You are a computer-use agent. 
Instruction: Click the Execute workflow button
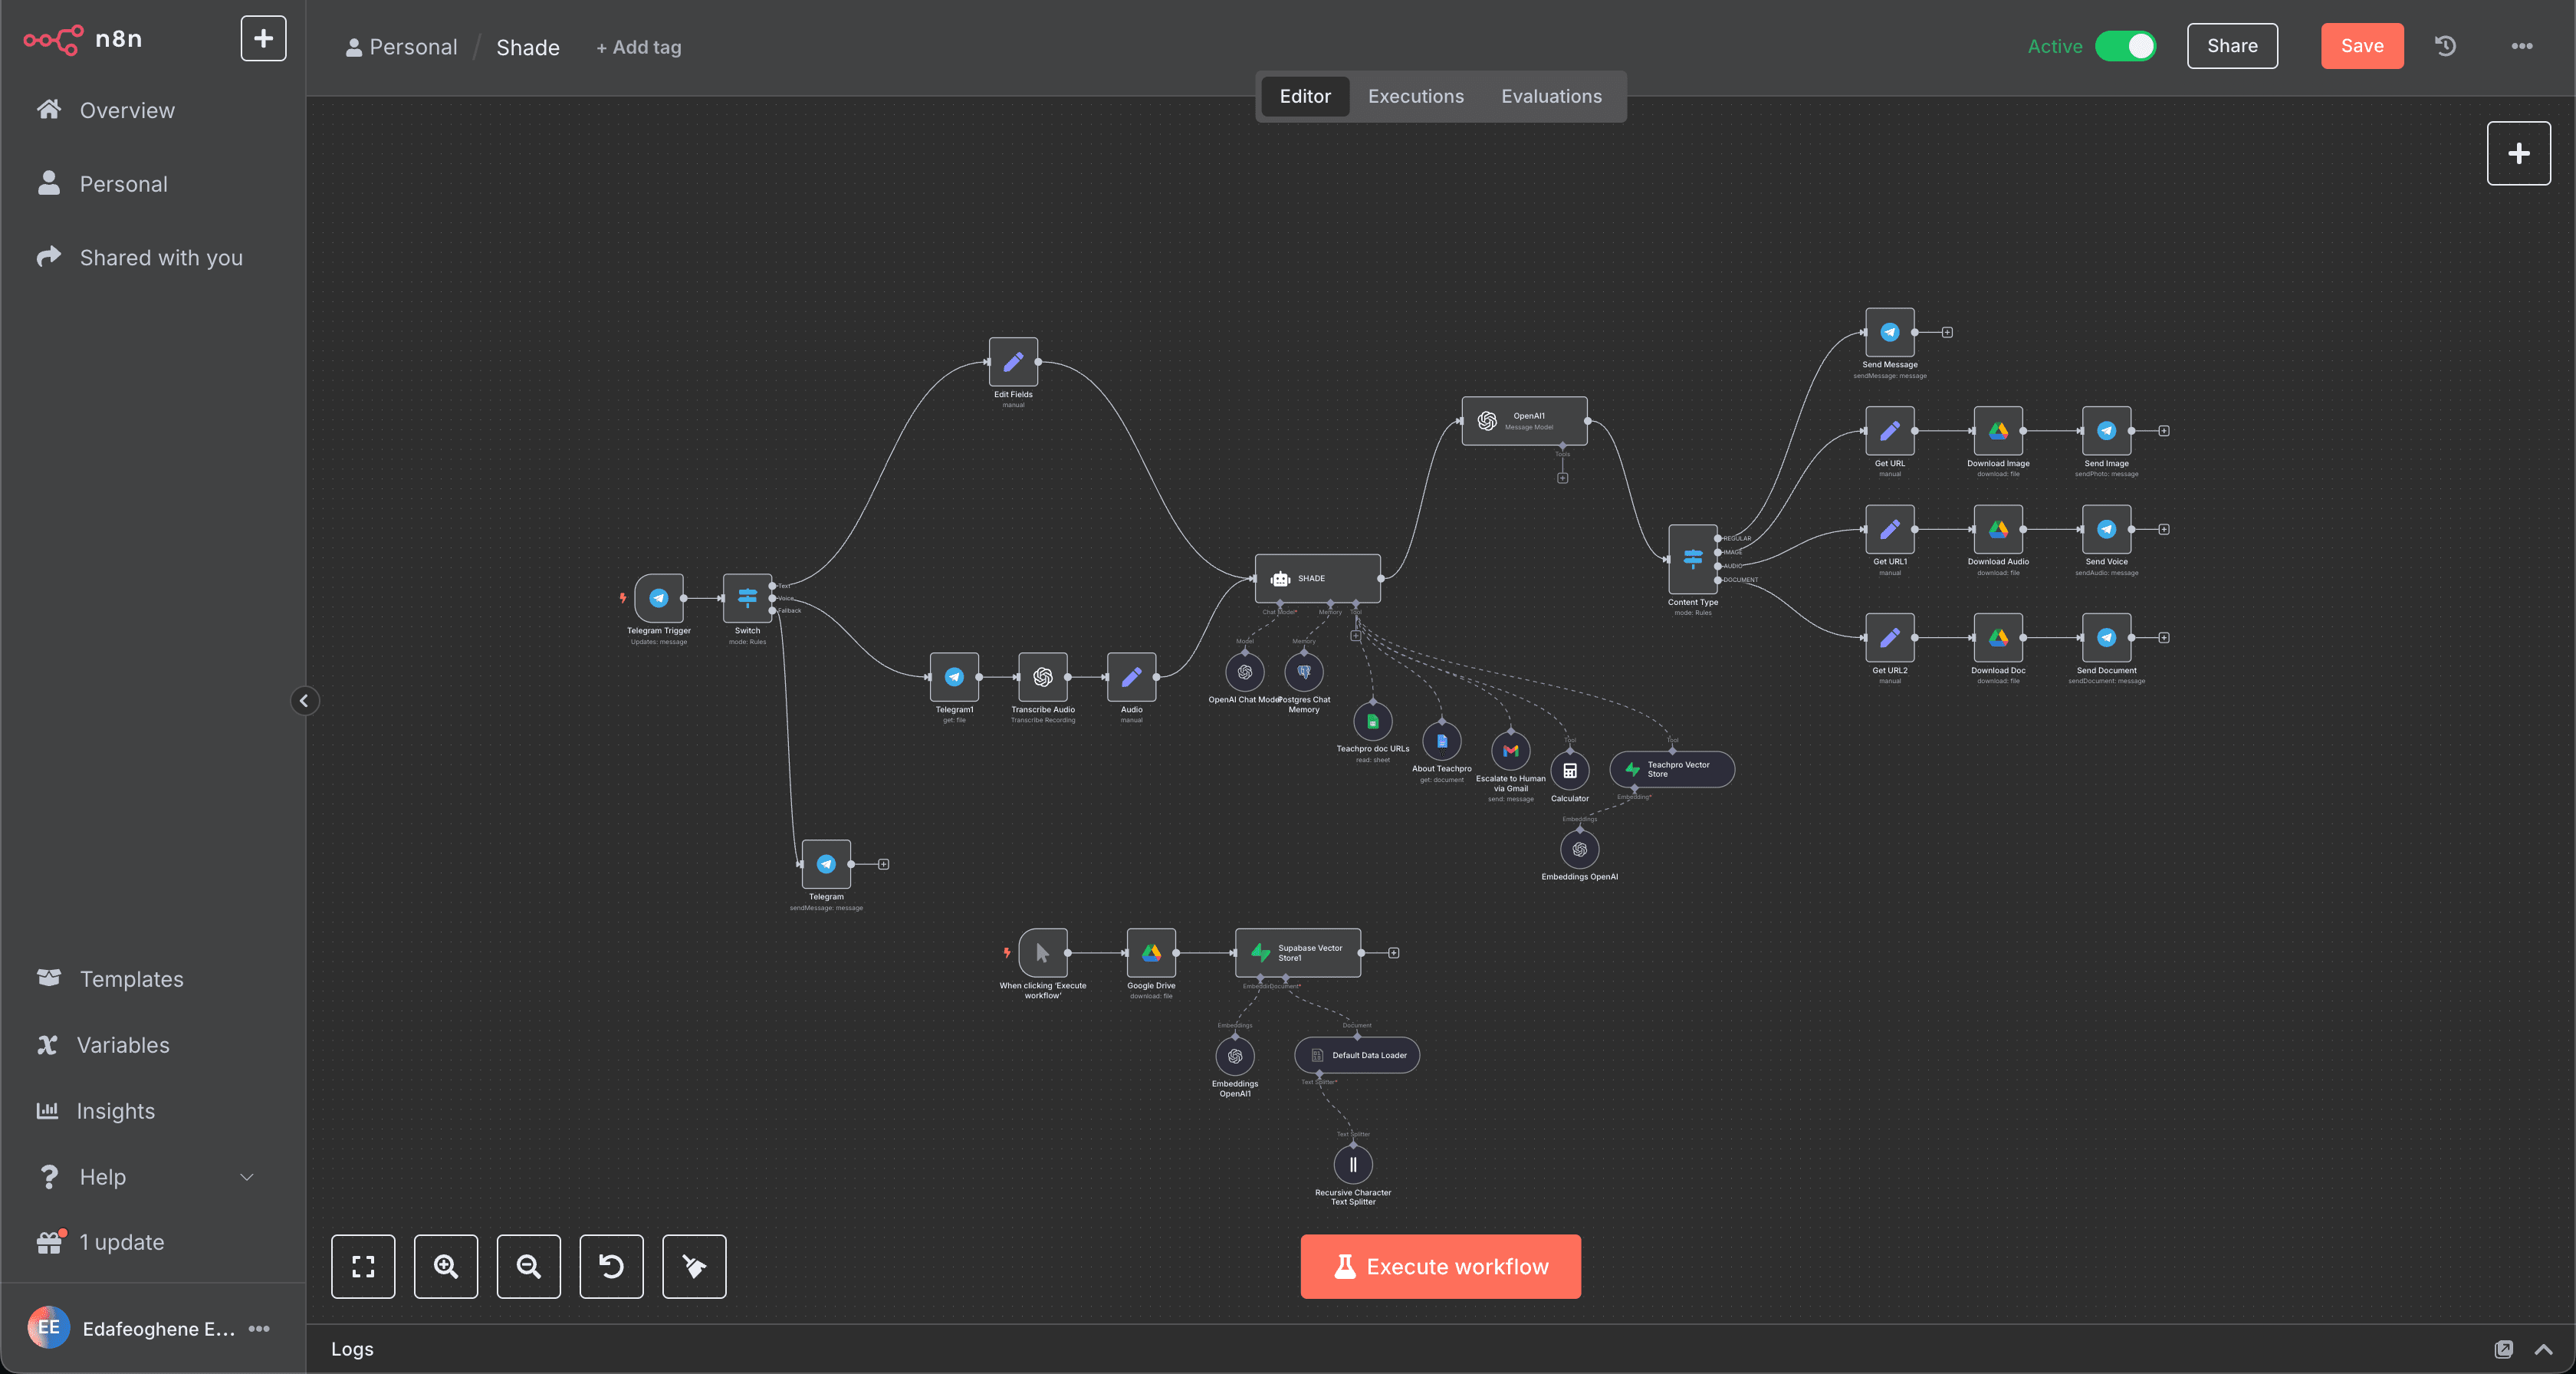(x=1440, y=1266)
